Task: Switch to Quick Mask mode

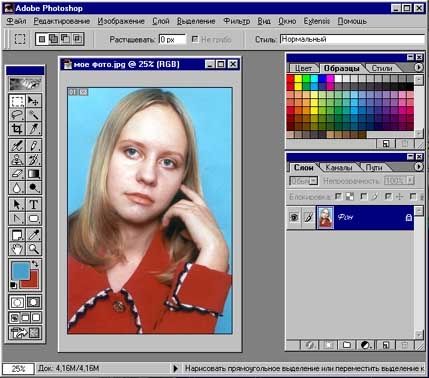Action: [33, 302]
